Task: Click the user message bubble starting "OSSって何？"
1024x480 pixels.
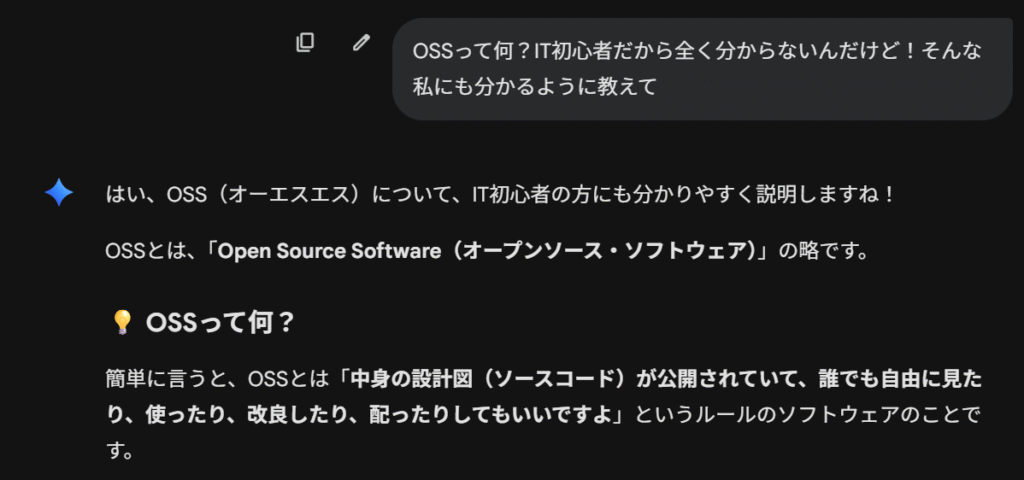Action: (701, 68)
